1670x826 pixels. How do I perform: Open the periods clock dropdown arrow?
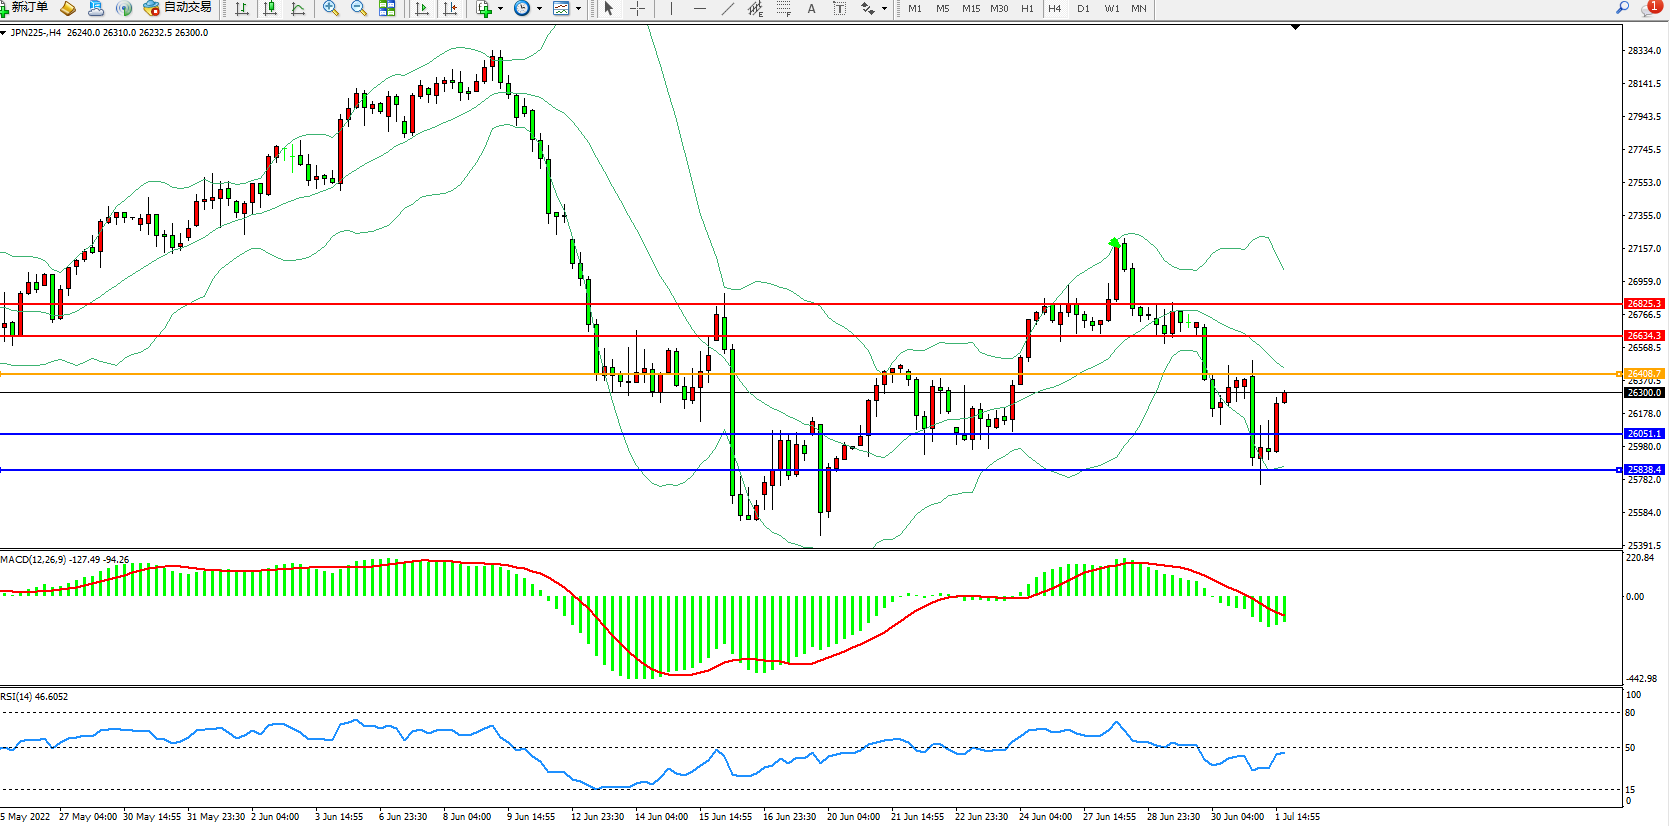pos(539,8)
